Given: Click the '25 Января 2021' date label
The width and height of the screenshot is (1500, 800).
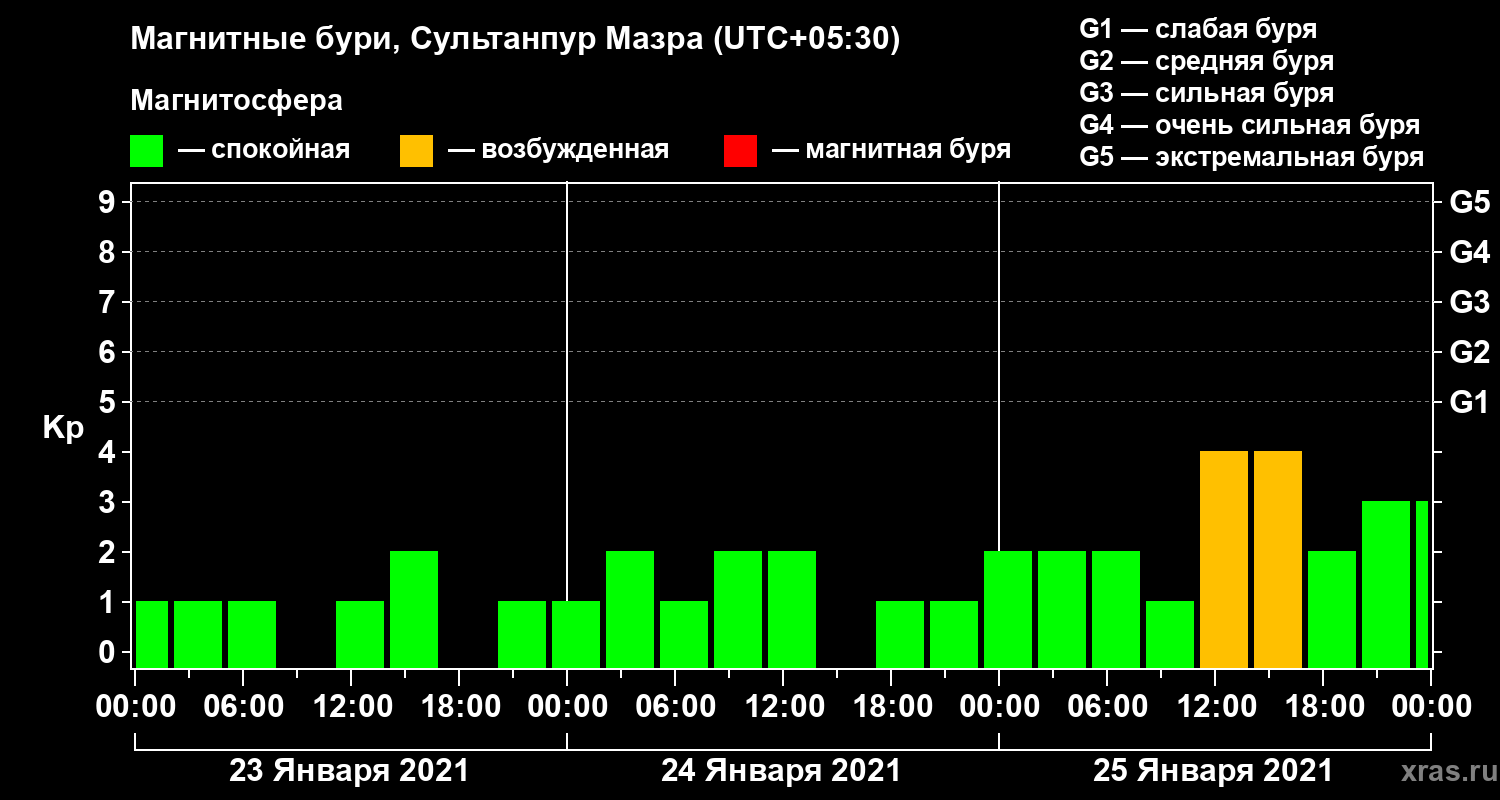Looking at the screenshot, I should pyautogui.click(x=1213, y=771).
